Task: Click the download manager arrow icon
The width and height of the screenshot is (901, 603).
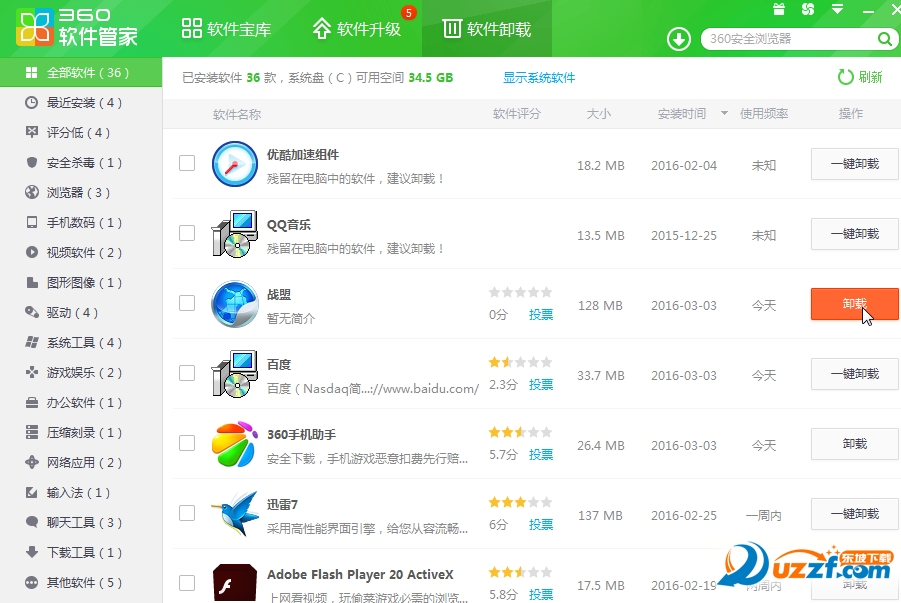Action: [679, 39]
